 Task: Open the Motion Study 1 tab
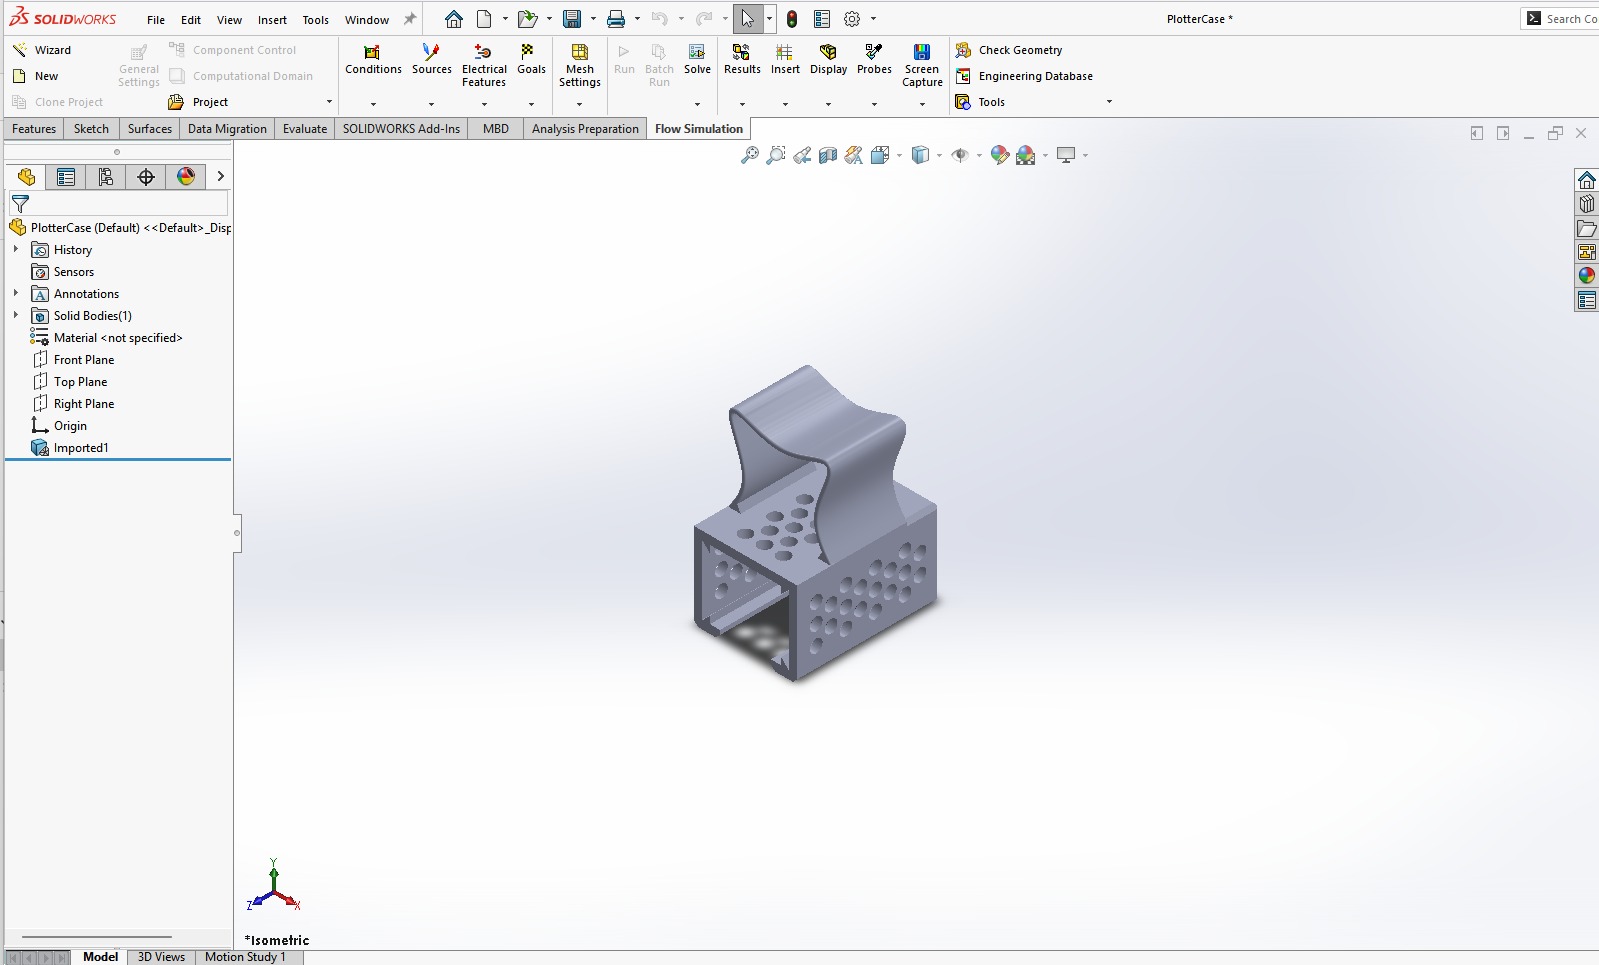pyautogui.click(x=245, y=957)
